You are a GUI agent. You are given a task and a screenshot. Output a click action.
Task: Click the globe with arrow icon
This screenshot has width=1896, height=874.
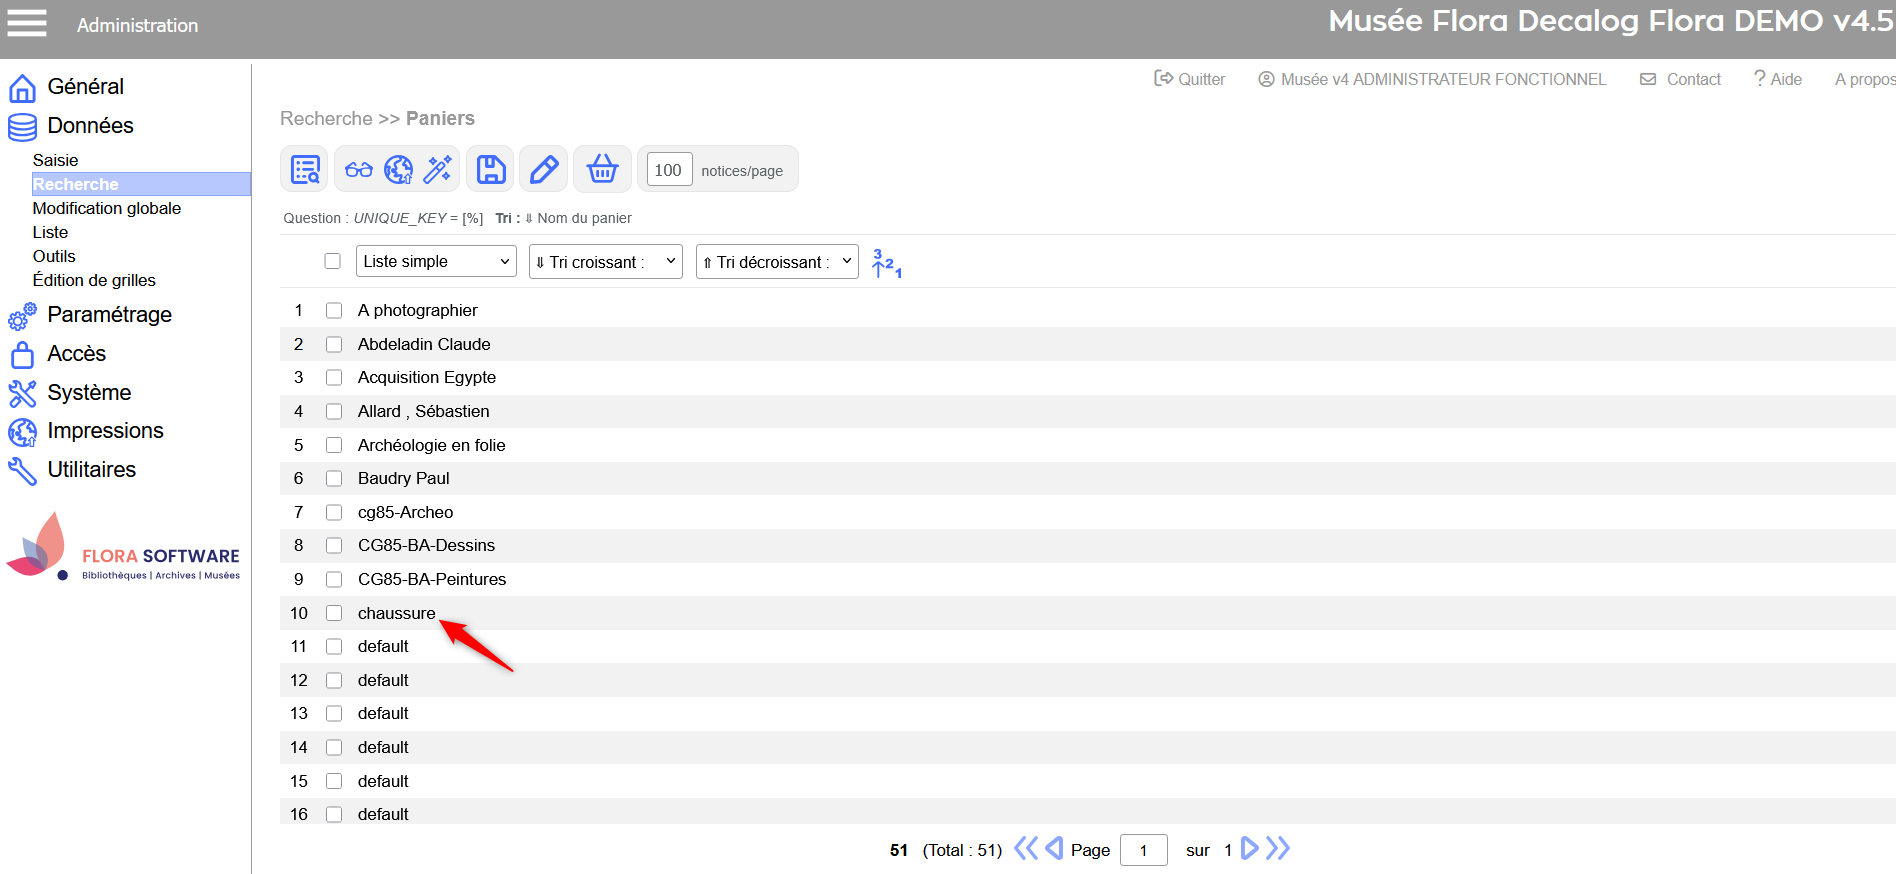[x=398, y=169]
